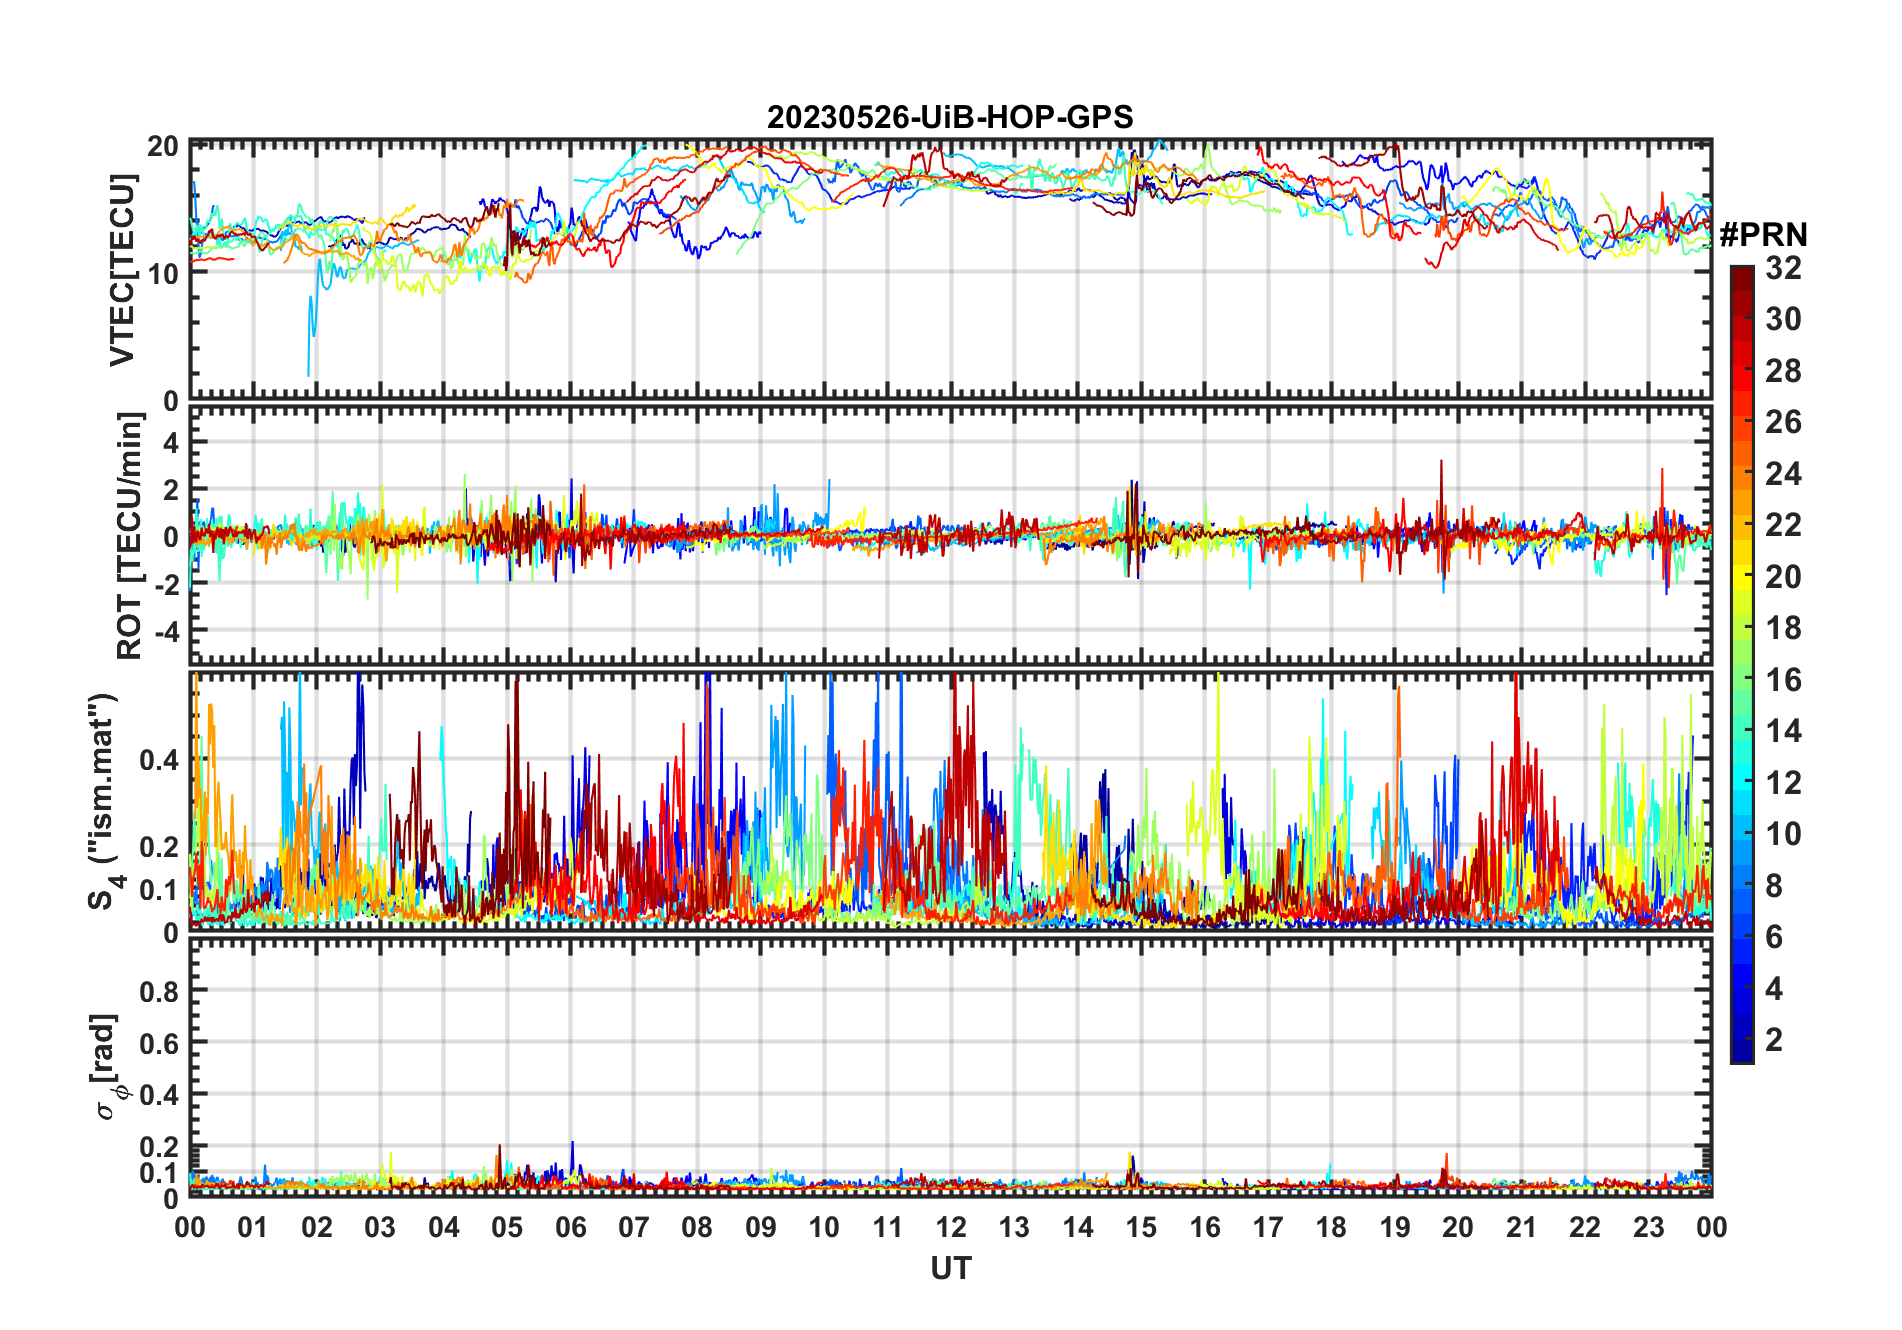
Task: Select the 18 hour tick on the UT axis
Action: coord(1331,1228)
